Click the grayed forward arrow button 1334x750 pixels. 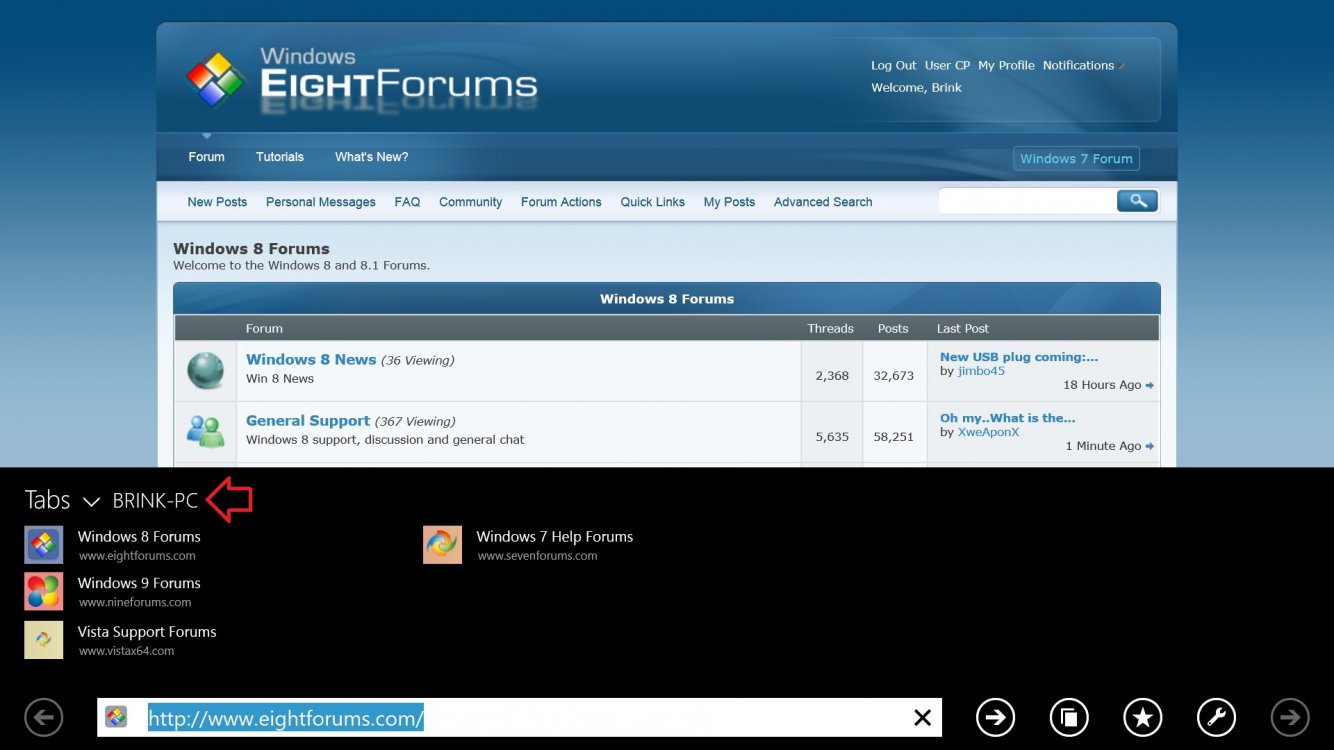(1290, 717)
